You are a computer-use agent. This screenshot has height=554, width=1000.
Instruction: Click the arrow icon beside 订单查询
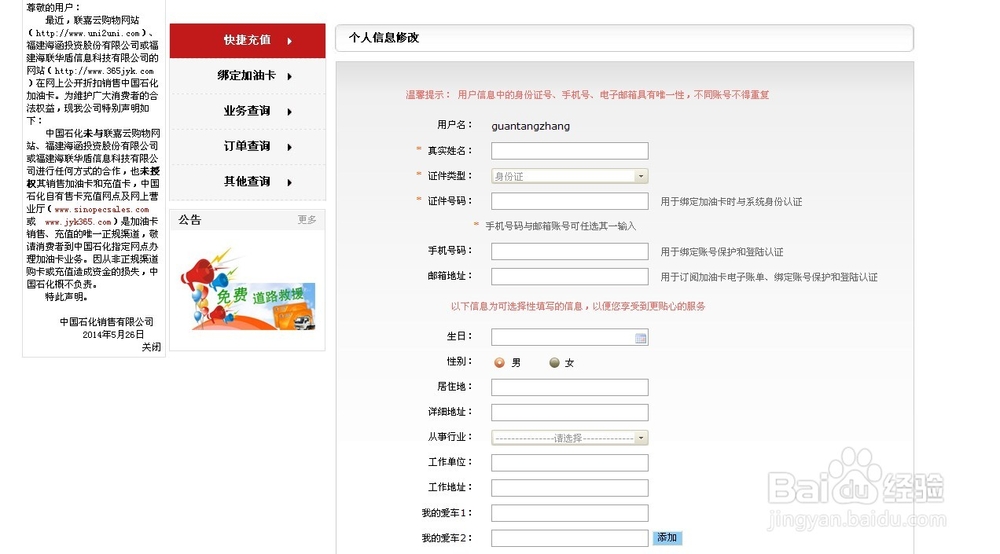[290, 147]
